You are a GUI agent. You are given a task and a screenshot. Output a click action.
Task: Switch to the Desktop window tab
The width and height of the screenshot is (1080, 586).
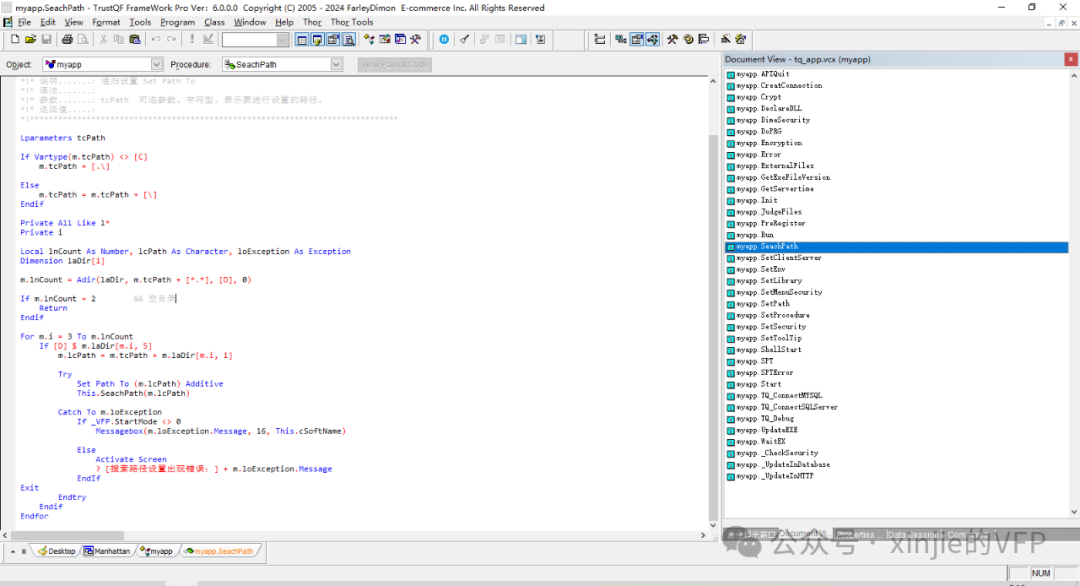tap(57, 551)
